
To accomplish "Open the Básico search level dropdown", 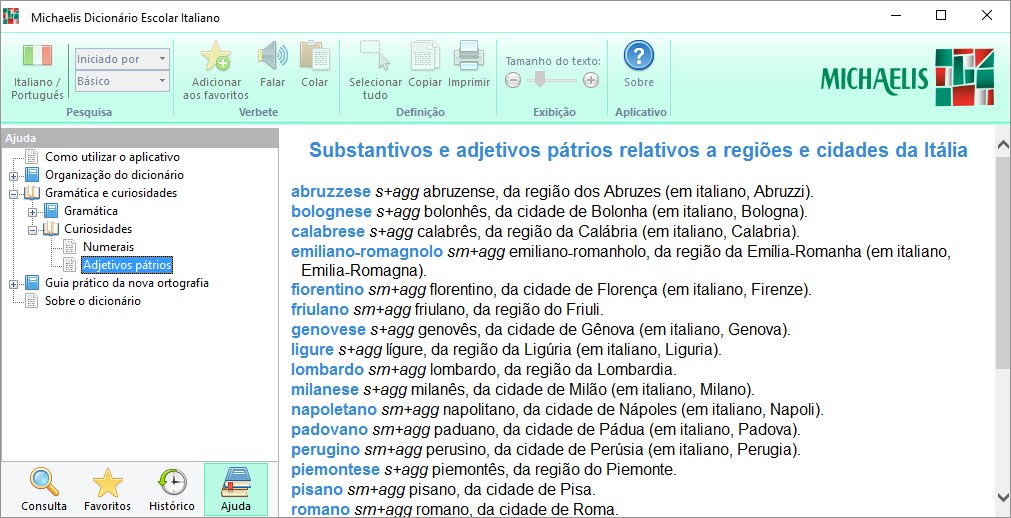I will pos(123,81).
